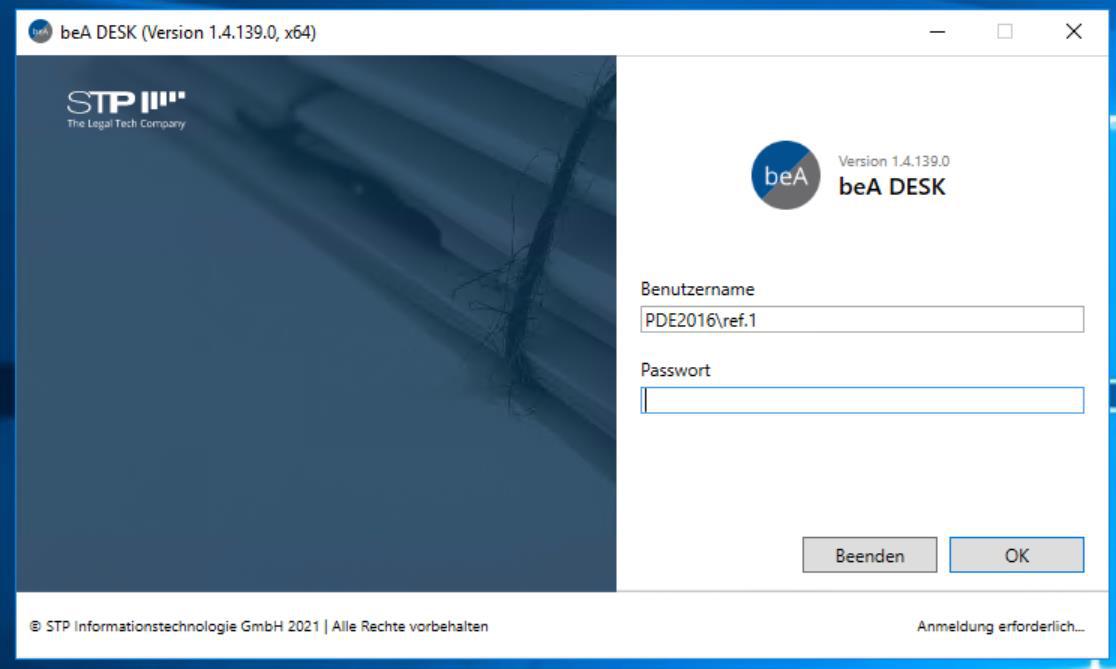1116x669 pixels.
Task: Close the beA DESK window
Action: [1073, 32]
